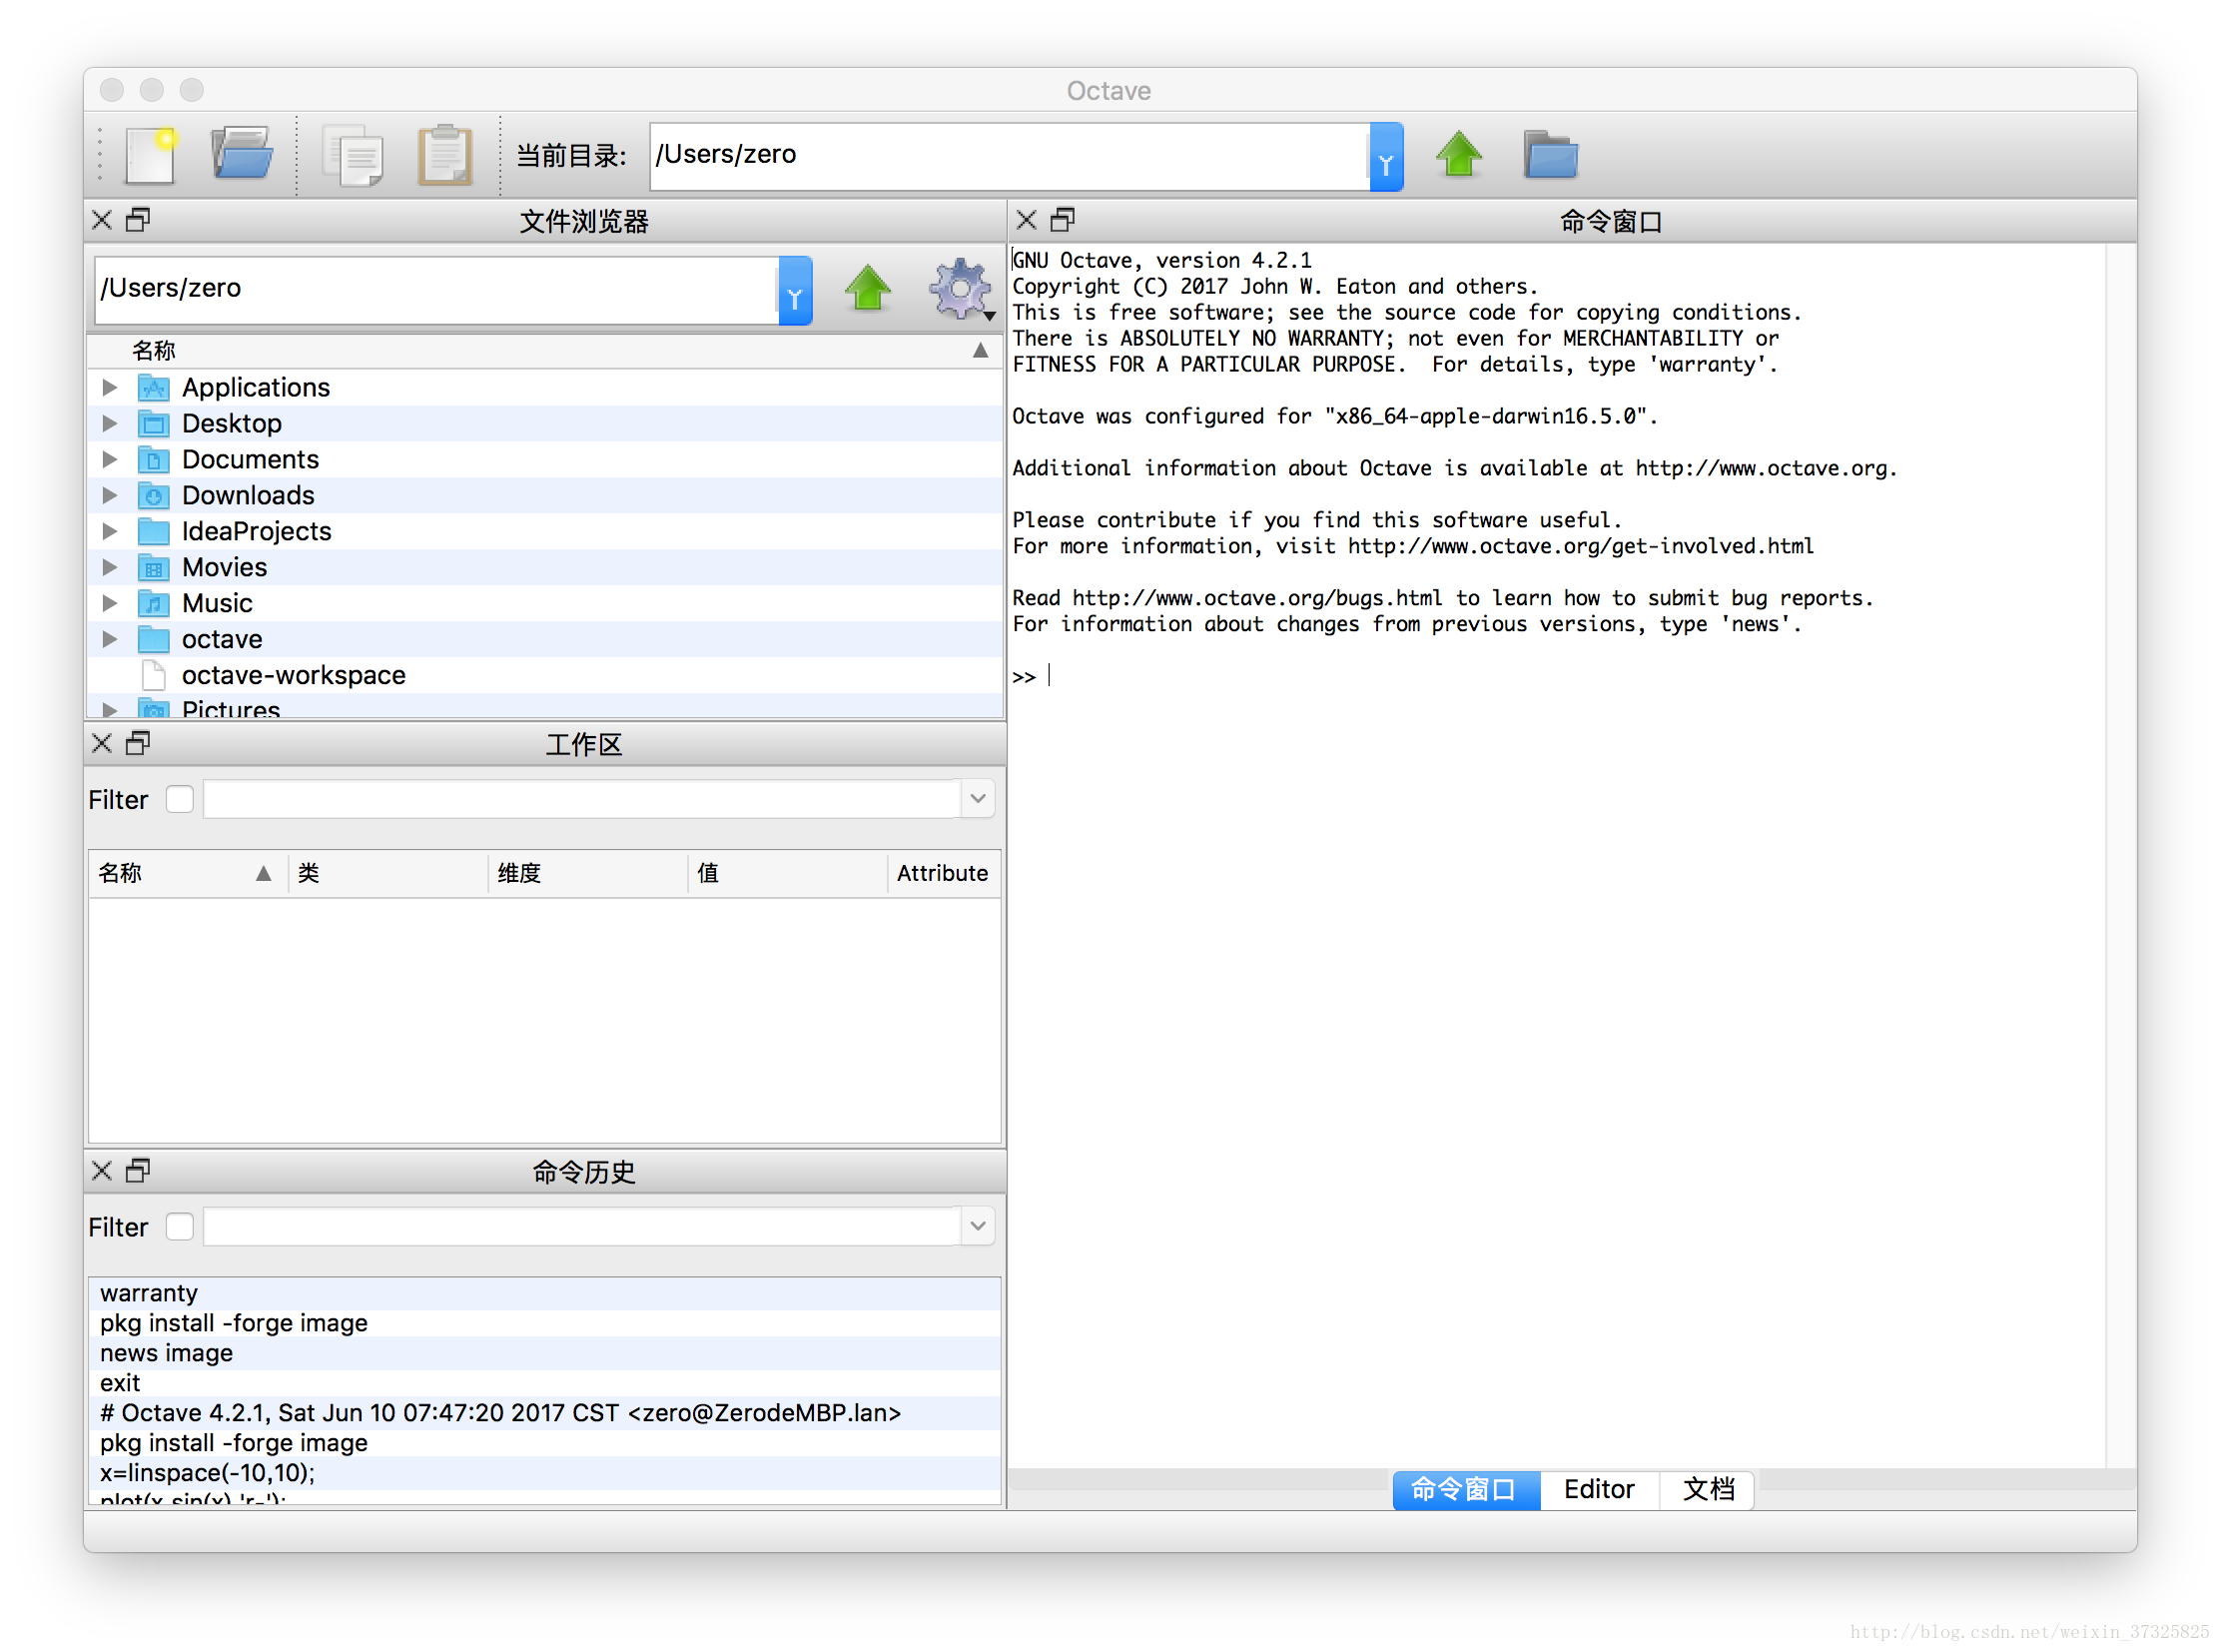Open an existing file from toolbar
Screen dimensions: 2221x1652
tap(241, 155)
